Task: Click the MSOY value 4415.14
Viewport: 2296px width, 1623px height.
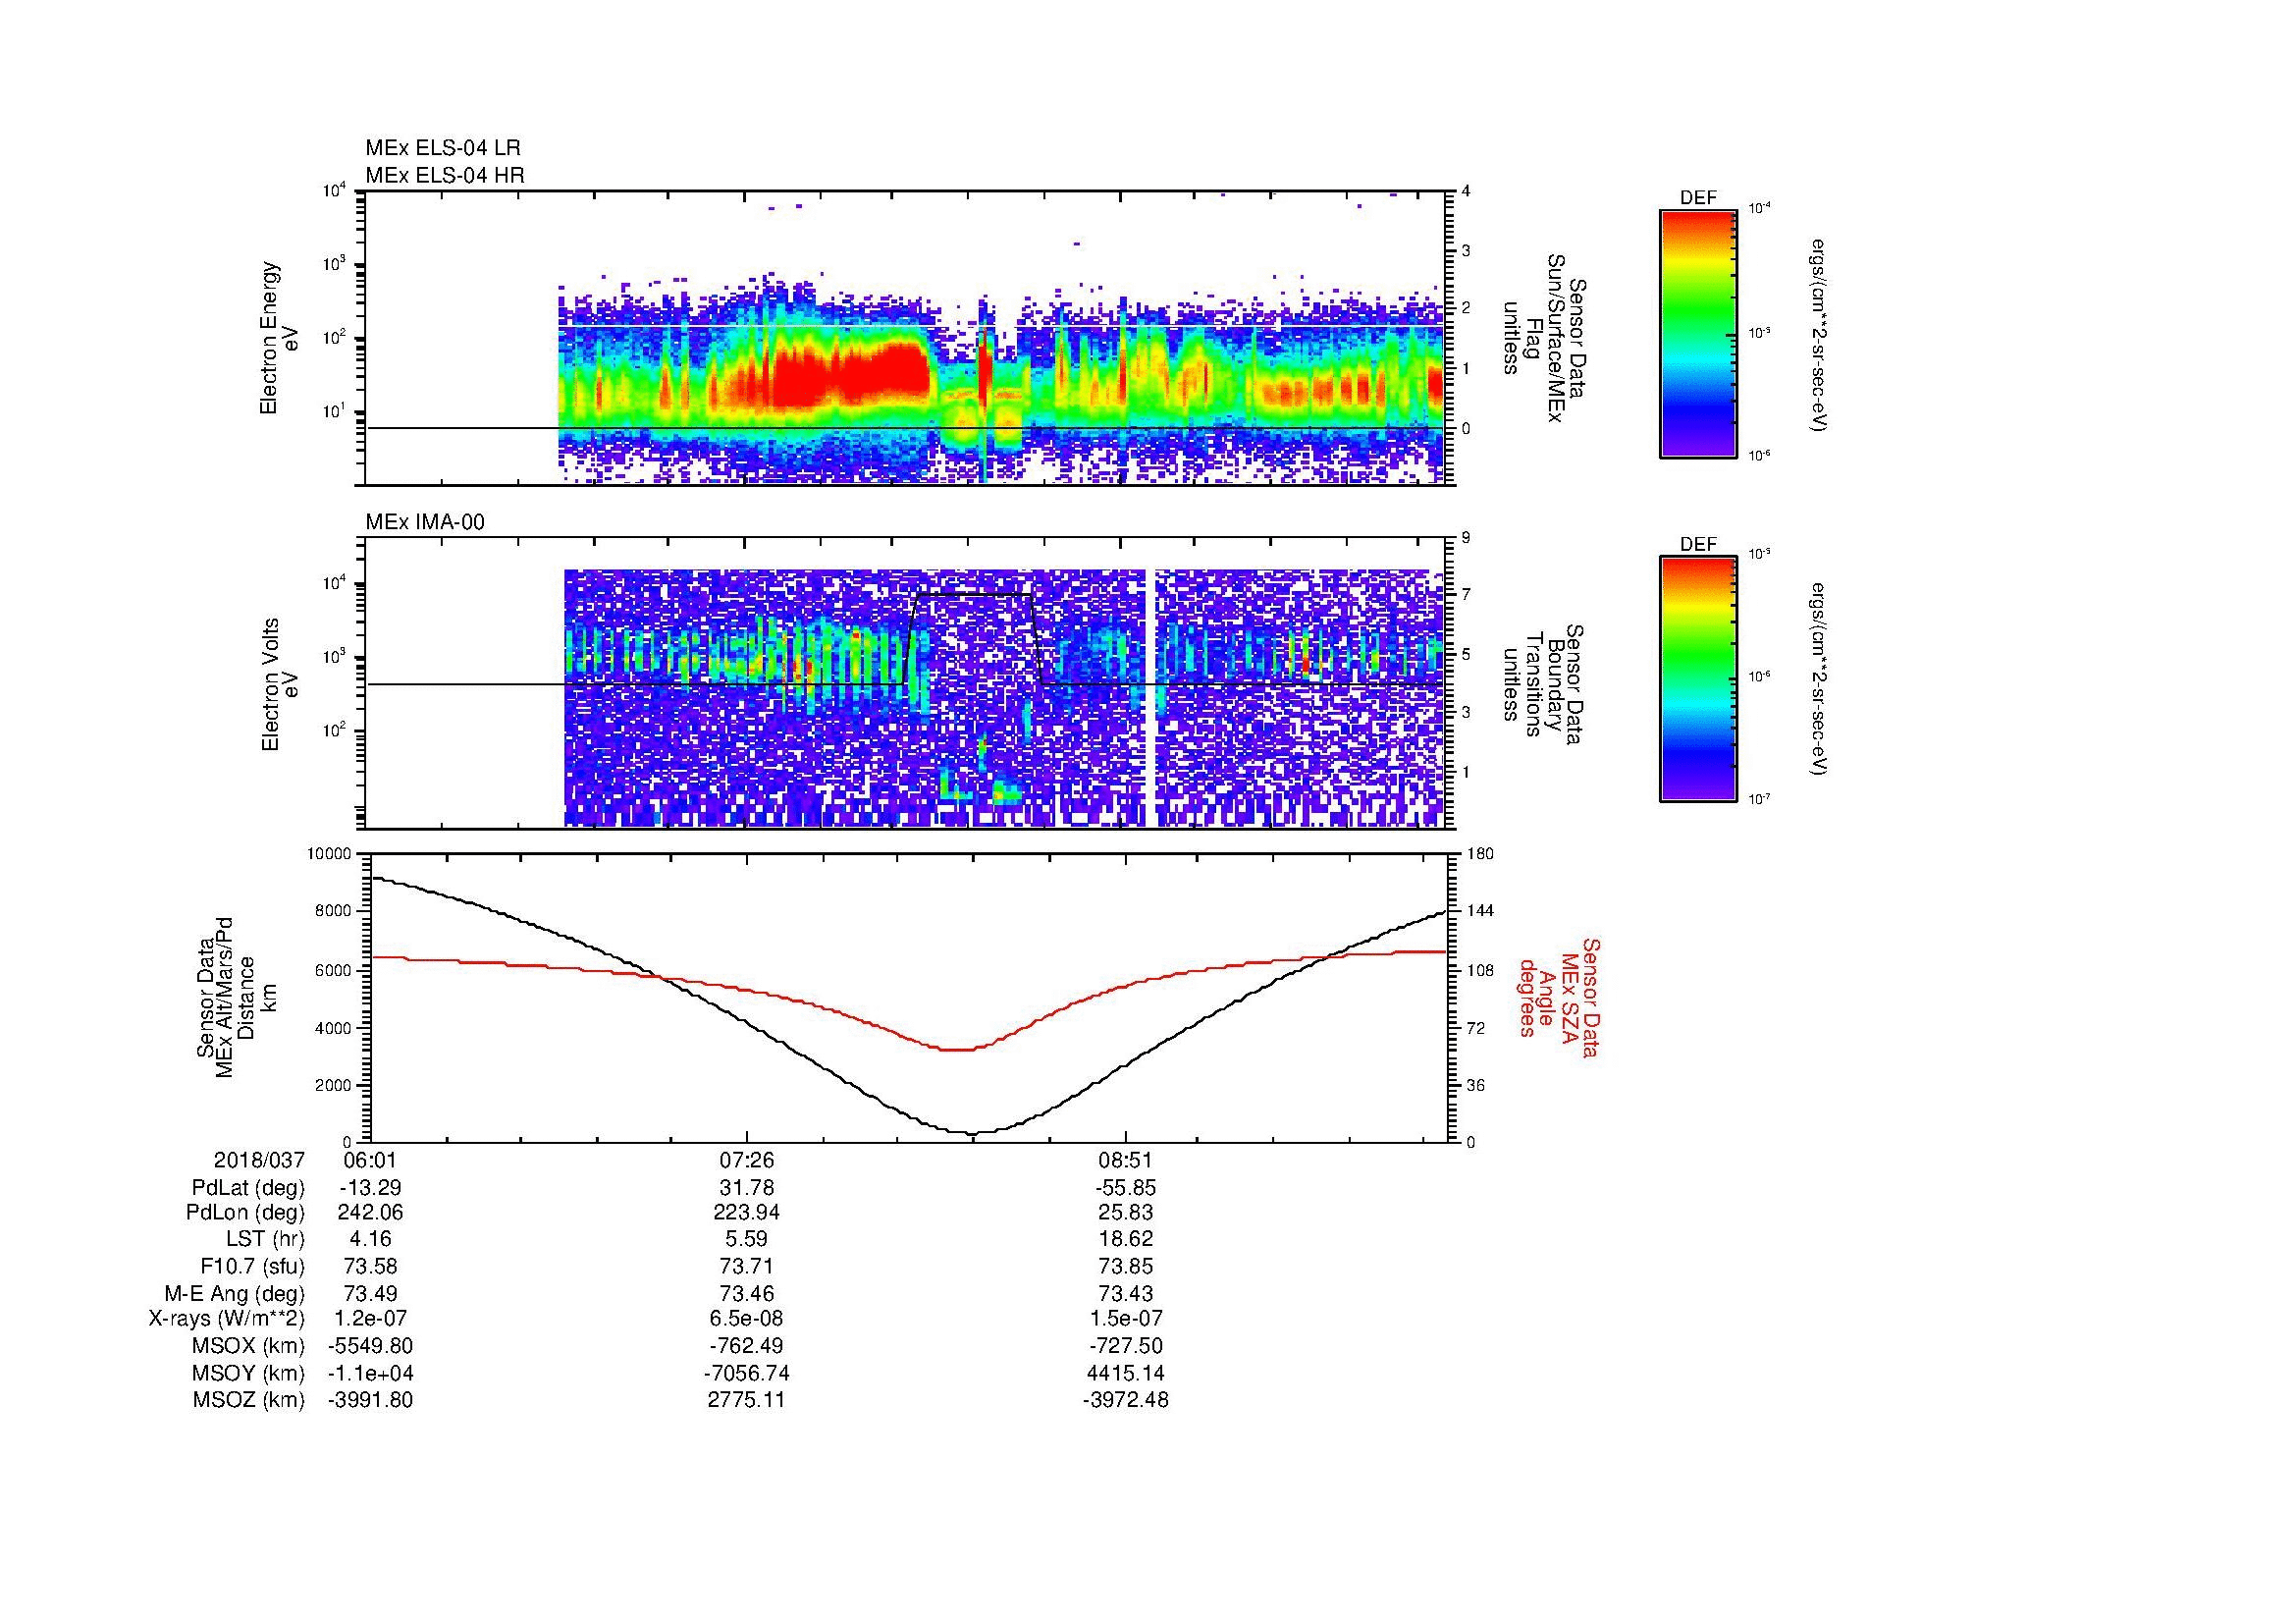Action: [1126, 1373]
